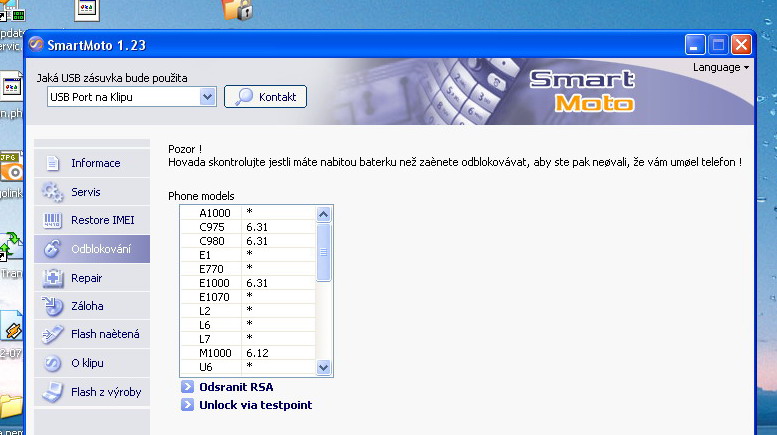Click the O klipu disc icon
This screenshot has height=435, width=777.
[x=52, y=363]
